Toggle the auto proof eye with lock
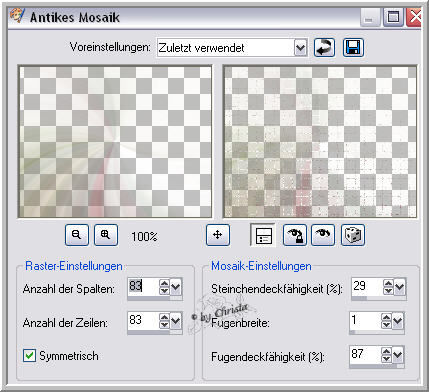429x392 pixels. pos(295,235)
